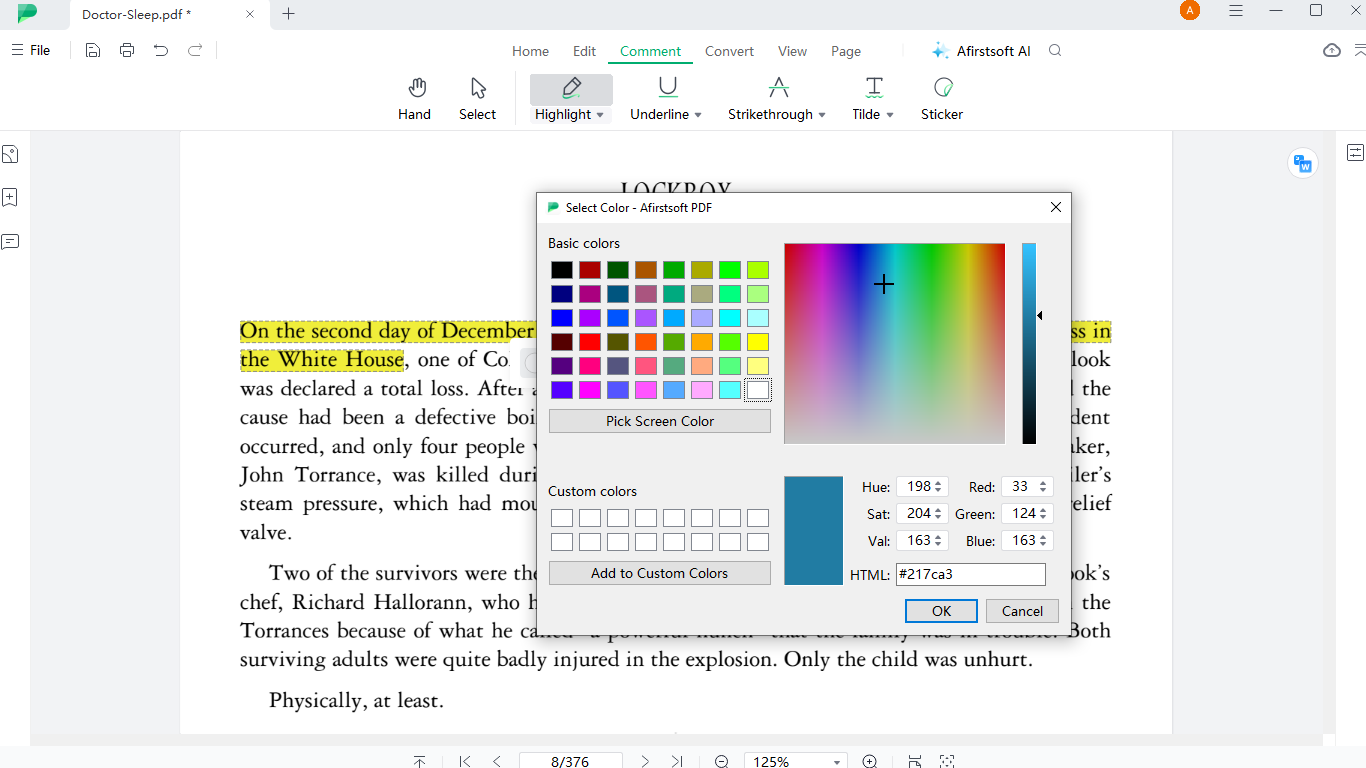Adjust the Green spinner arrows
This screenshot has width=1366, height=768.
(x=1043, y=514)
